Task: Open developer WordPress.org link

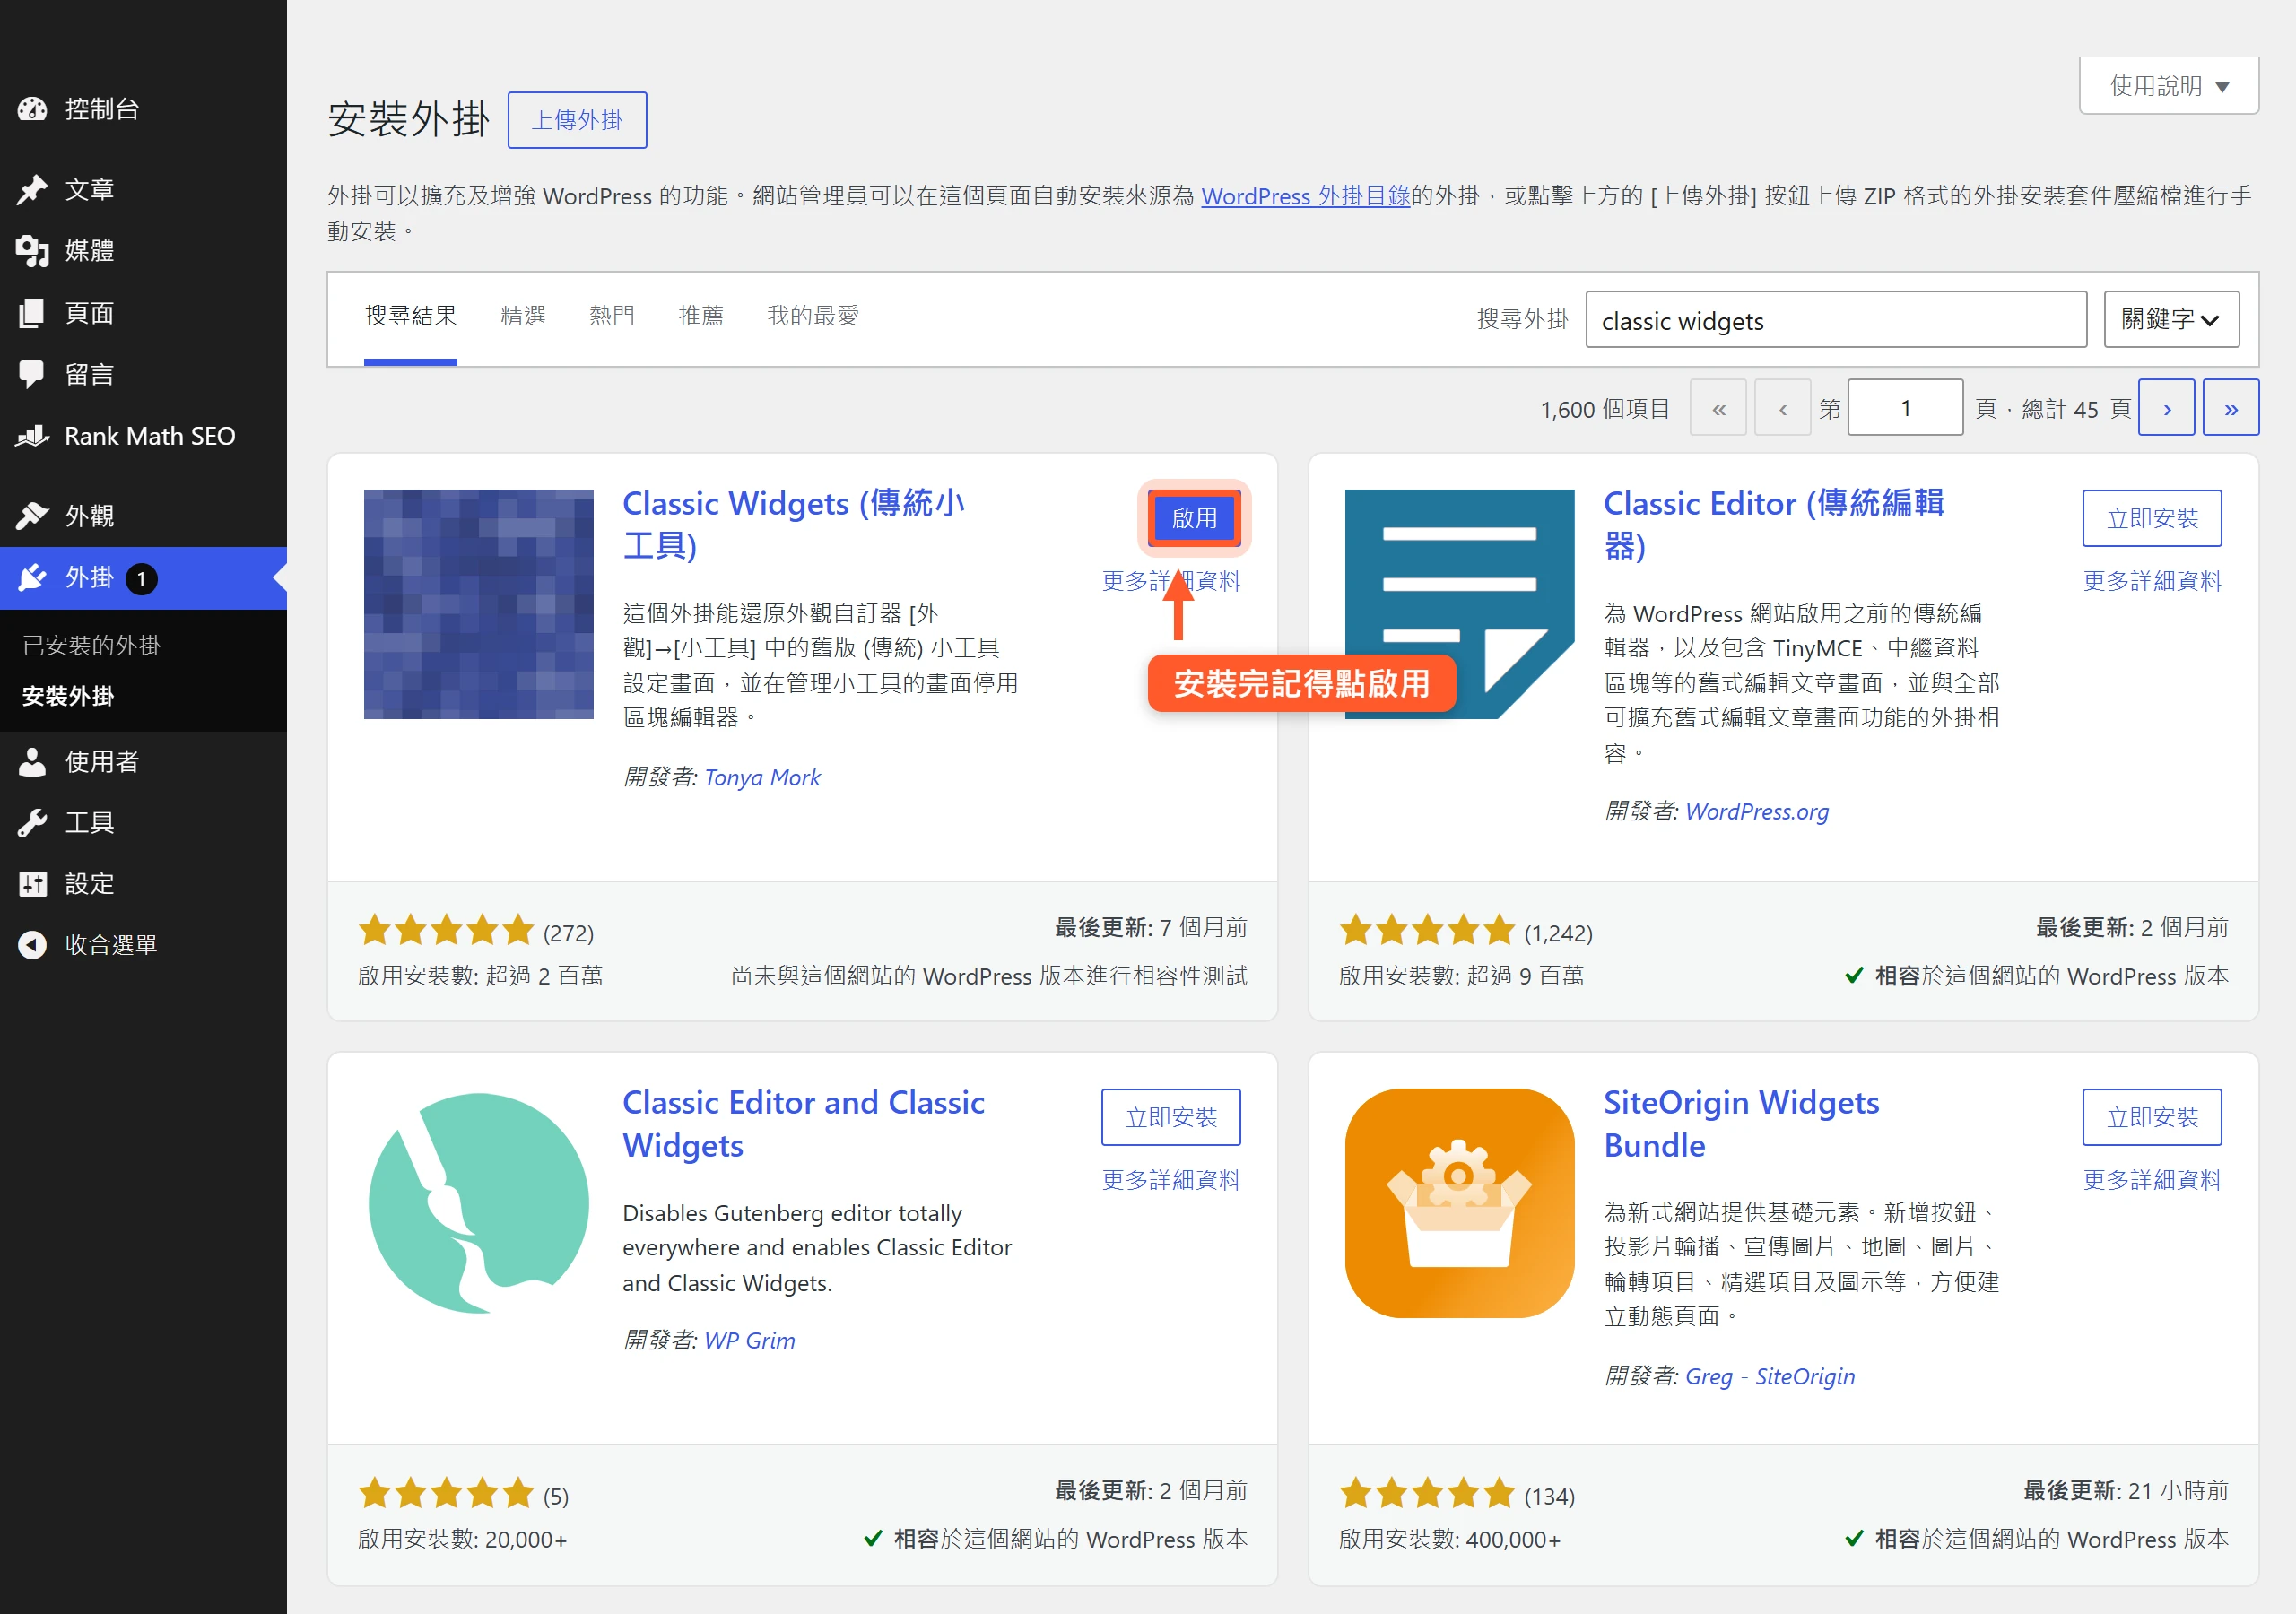Action: (x=1757, y=812)
